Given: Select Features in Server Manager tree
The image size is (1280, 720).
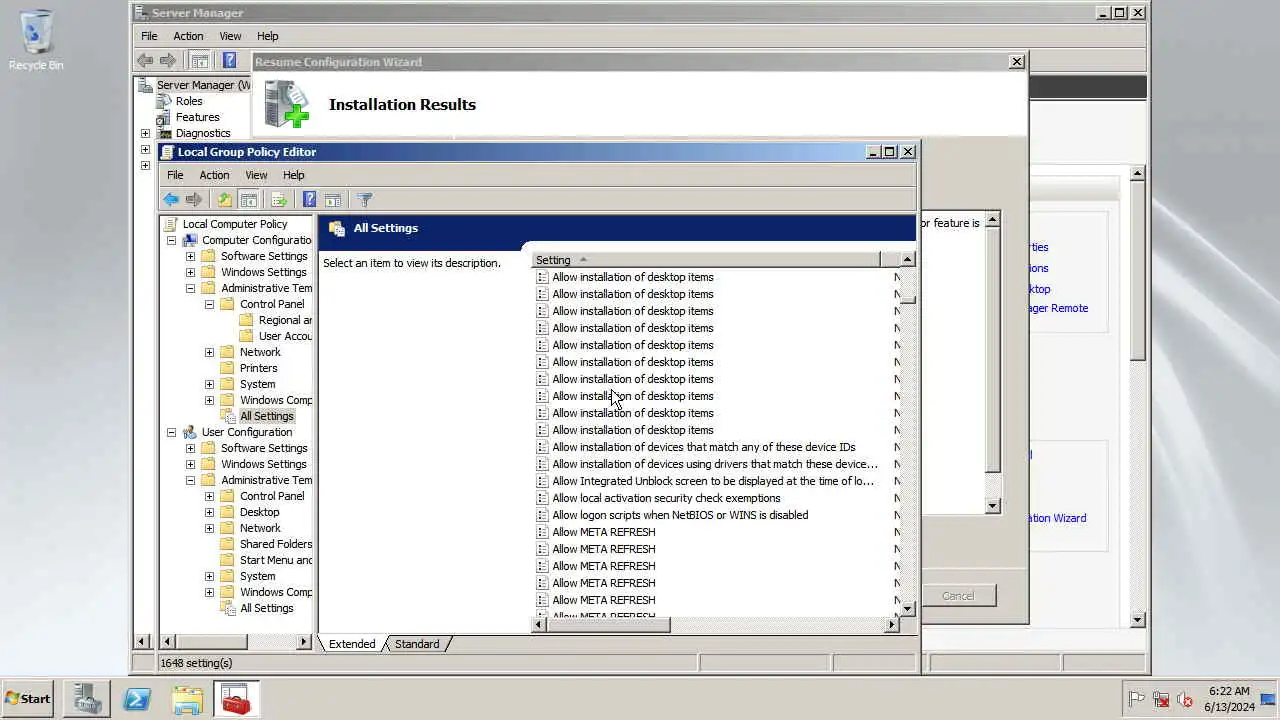Looking at the screenshot, I should tap(197, 117).
